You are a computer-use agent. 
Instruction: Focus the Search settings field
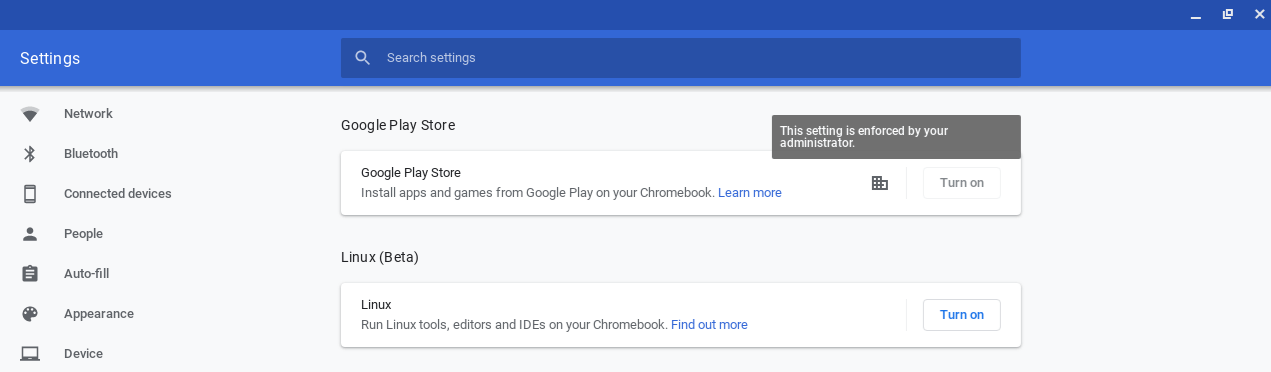680,58
